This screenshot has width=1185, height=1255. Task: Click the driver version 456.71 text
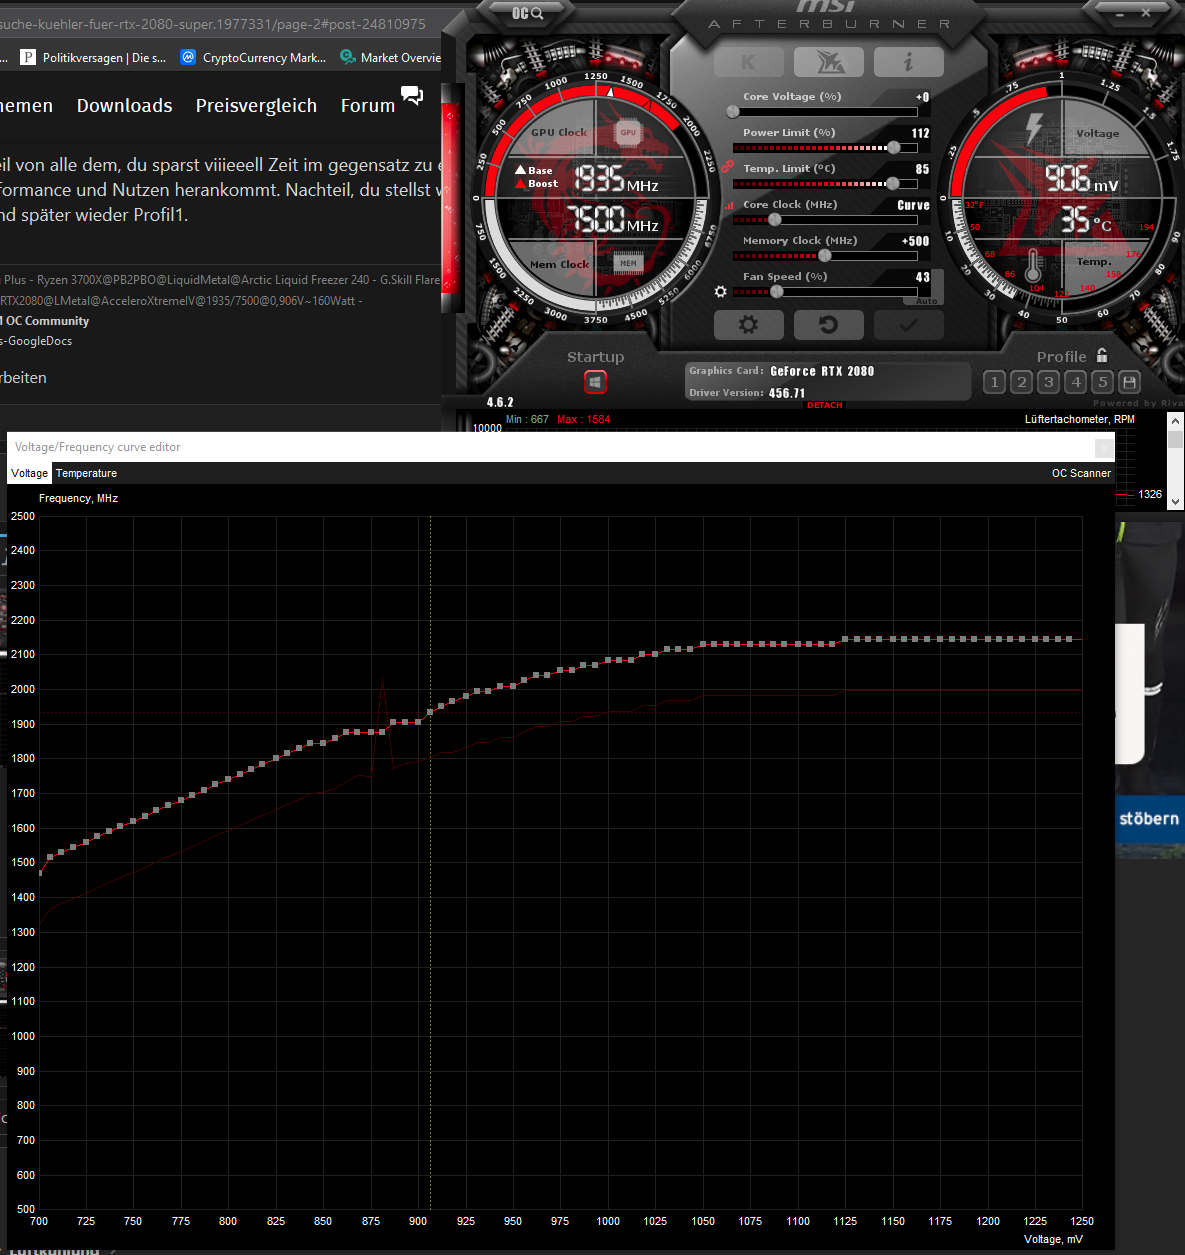pos(787,393)
